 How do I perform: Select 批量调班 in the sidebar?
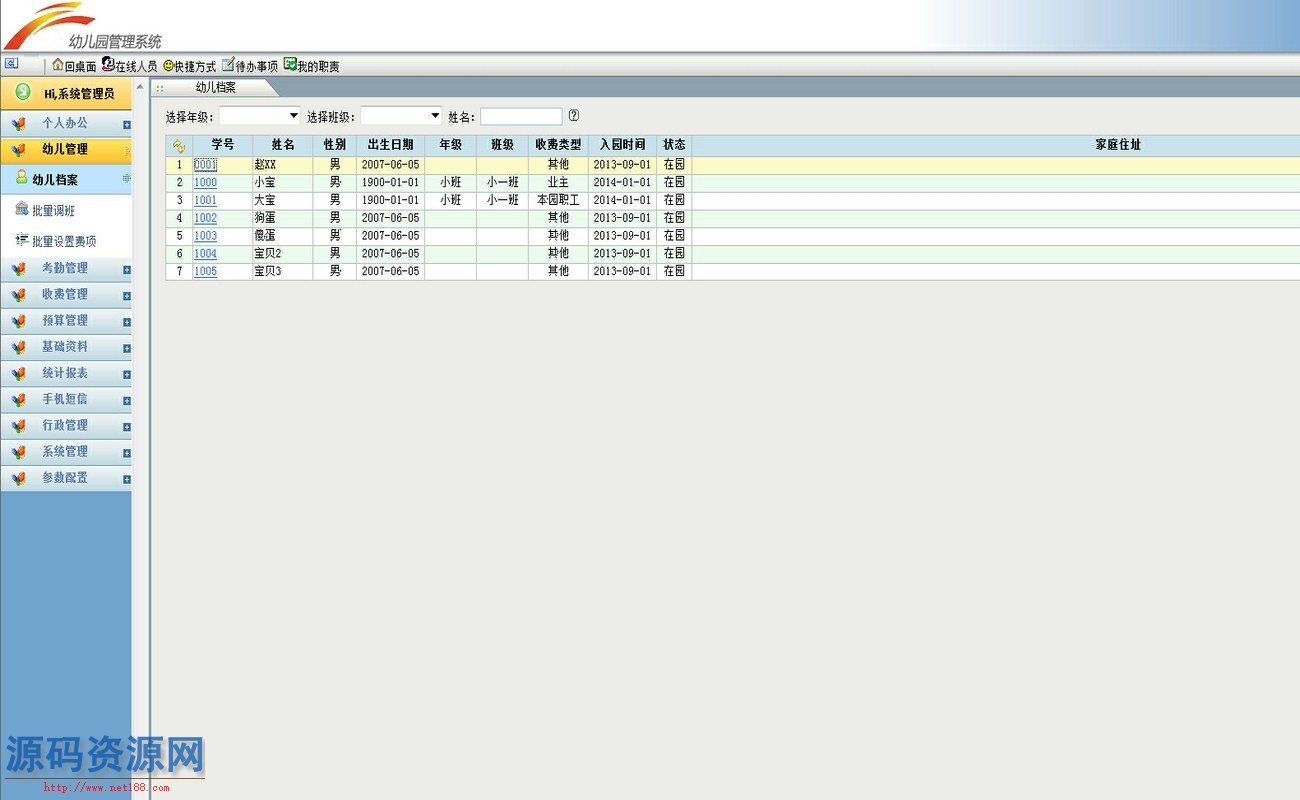53,211
